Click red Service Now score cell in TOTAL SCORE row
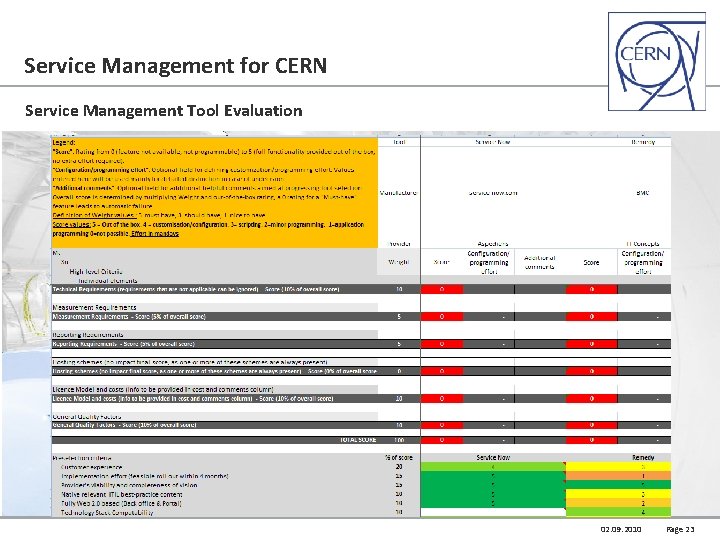 (x=442, y=440)
